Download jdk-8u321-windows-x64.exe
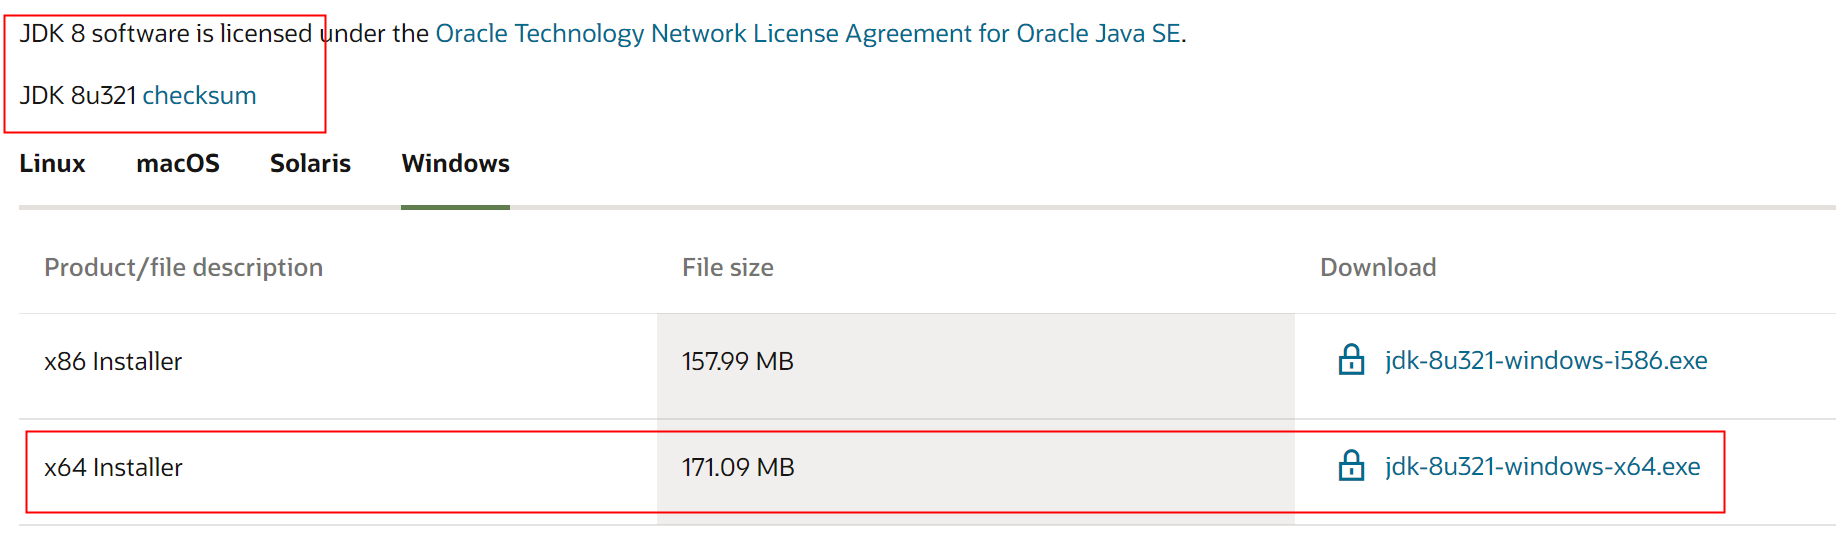 (1542, 466)
